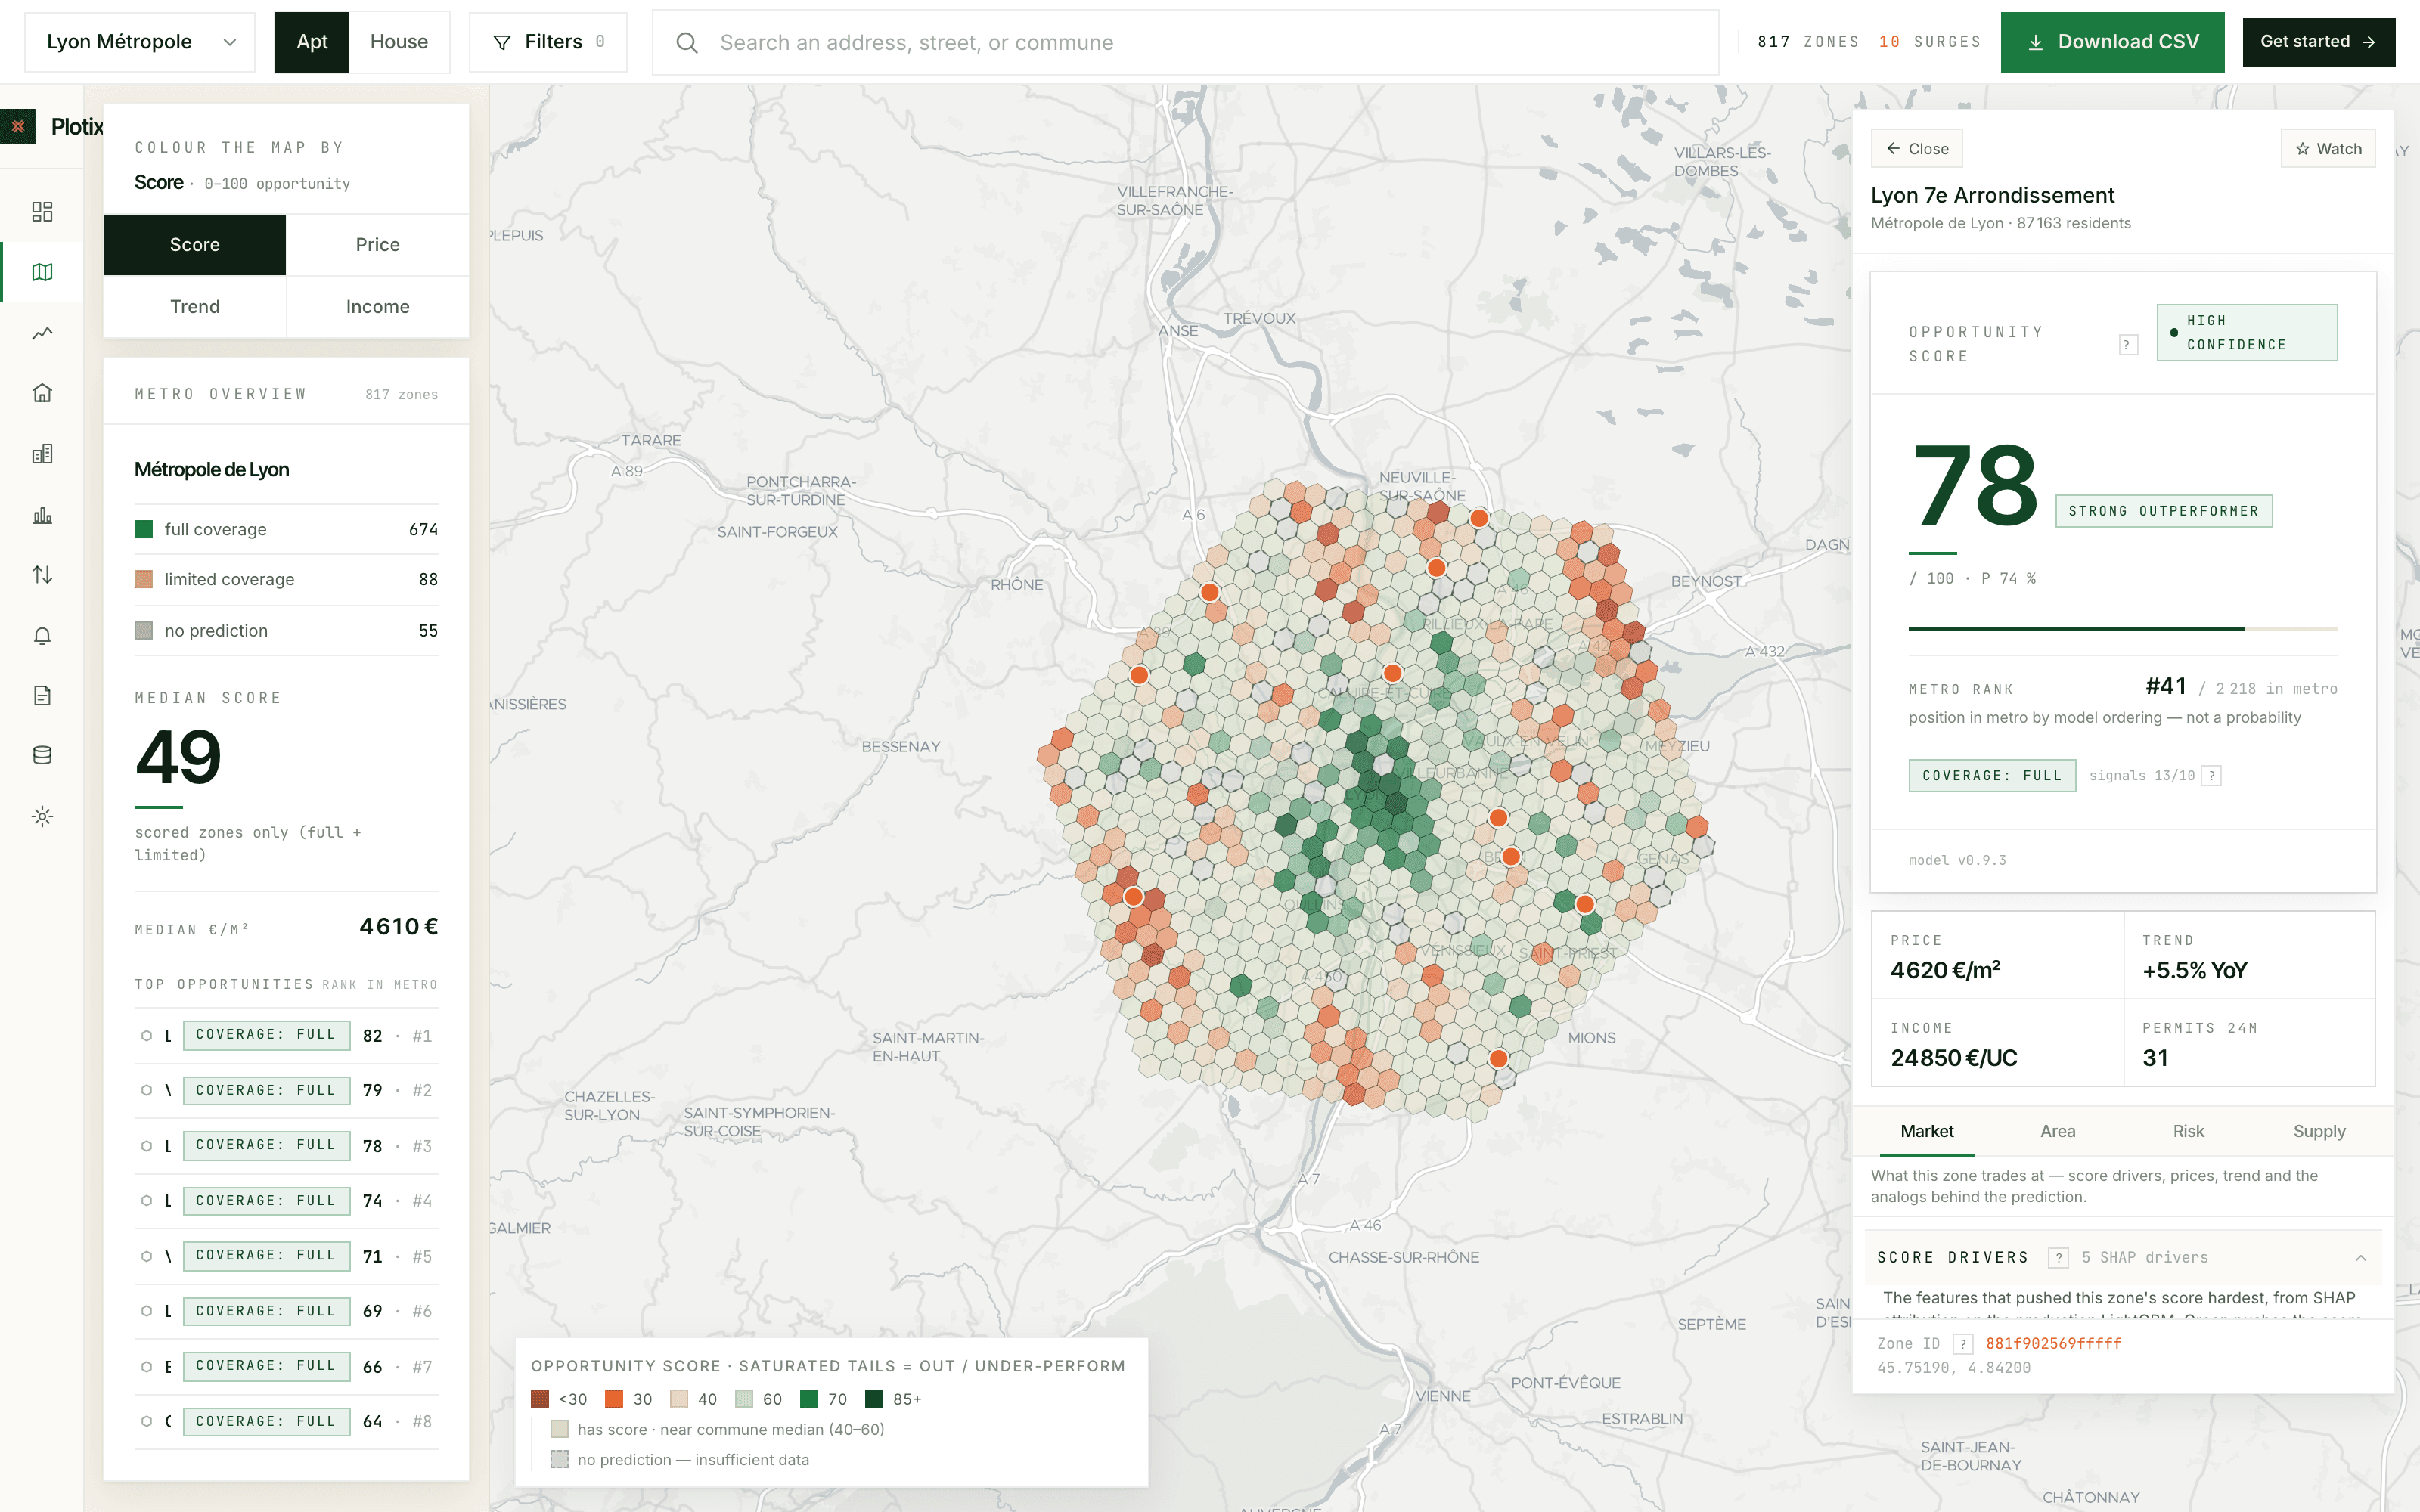Colour the map by Price

click(x=378, y=245)
